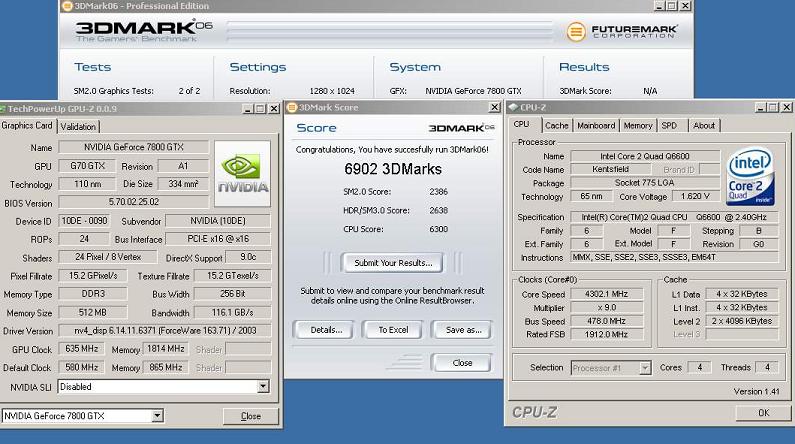The image size is (795, 444).
Task: Open the Cache tab in CPU-Z
Action: [x=557, y=125]
